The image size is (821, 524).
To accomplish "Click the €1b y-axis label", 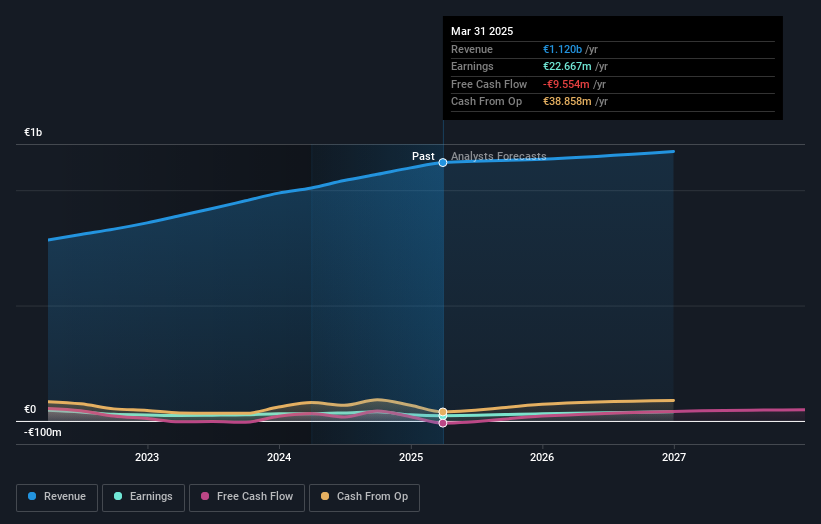I will click(33, 132).
